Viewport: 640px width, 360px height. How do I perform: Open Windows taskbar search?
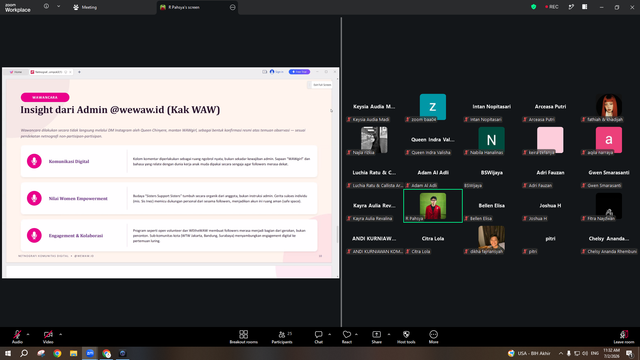tap(24, 353)
